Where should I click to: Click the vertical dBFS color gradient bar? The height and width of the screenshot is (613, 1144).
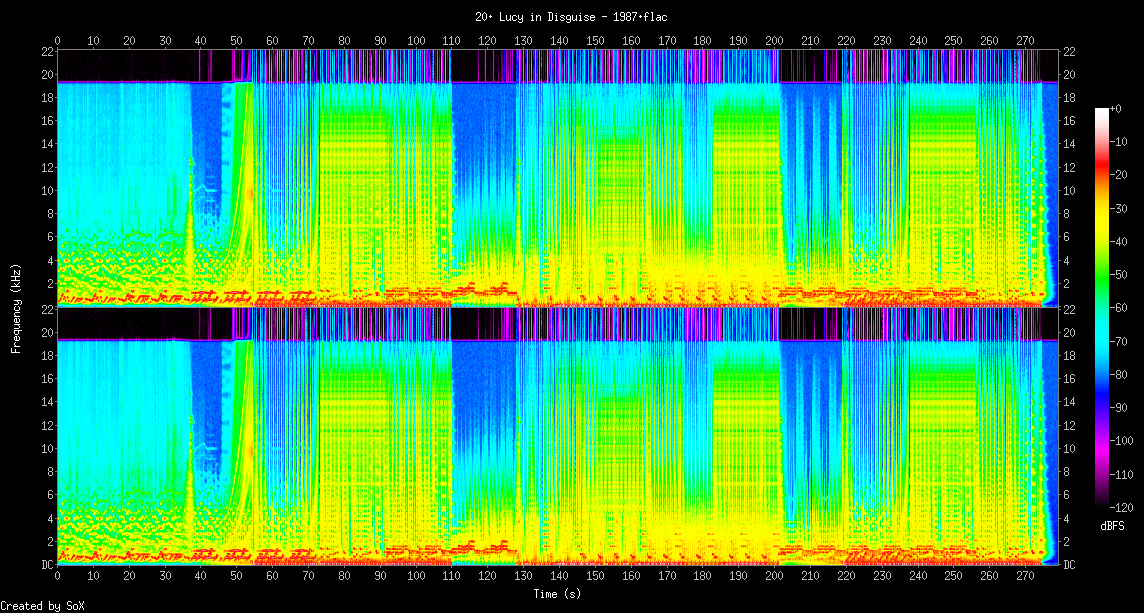pyautogui.click(x=1102, y=307)
